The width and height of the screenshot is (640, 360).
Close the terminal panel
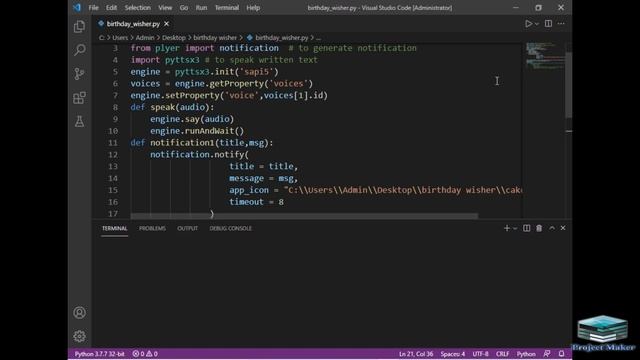pos(563,228)
